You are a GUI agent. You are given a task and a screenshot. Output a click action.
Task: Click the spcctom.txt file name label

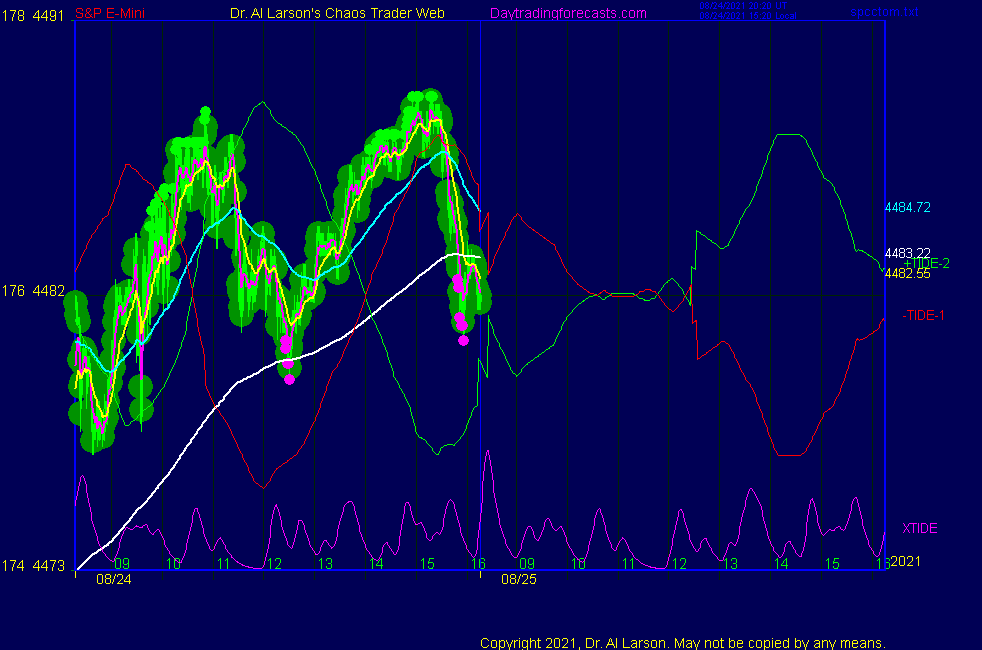point(884,12)
